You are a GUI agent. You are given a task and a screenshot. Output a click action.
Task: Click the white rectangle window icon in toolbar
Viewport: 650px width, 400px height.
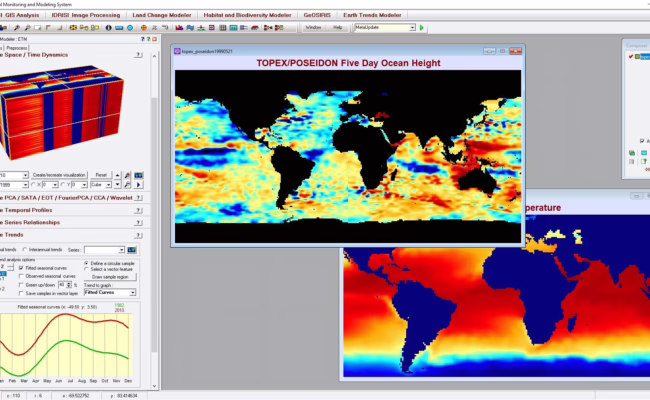[38, 28]
